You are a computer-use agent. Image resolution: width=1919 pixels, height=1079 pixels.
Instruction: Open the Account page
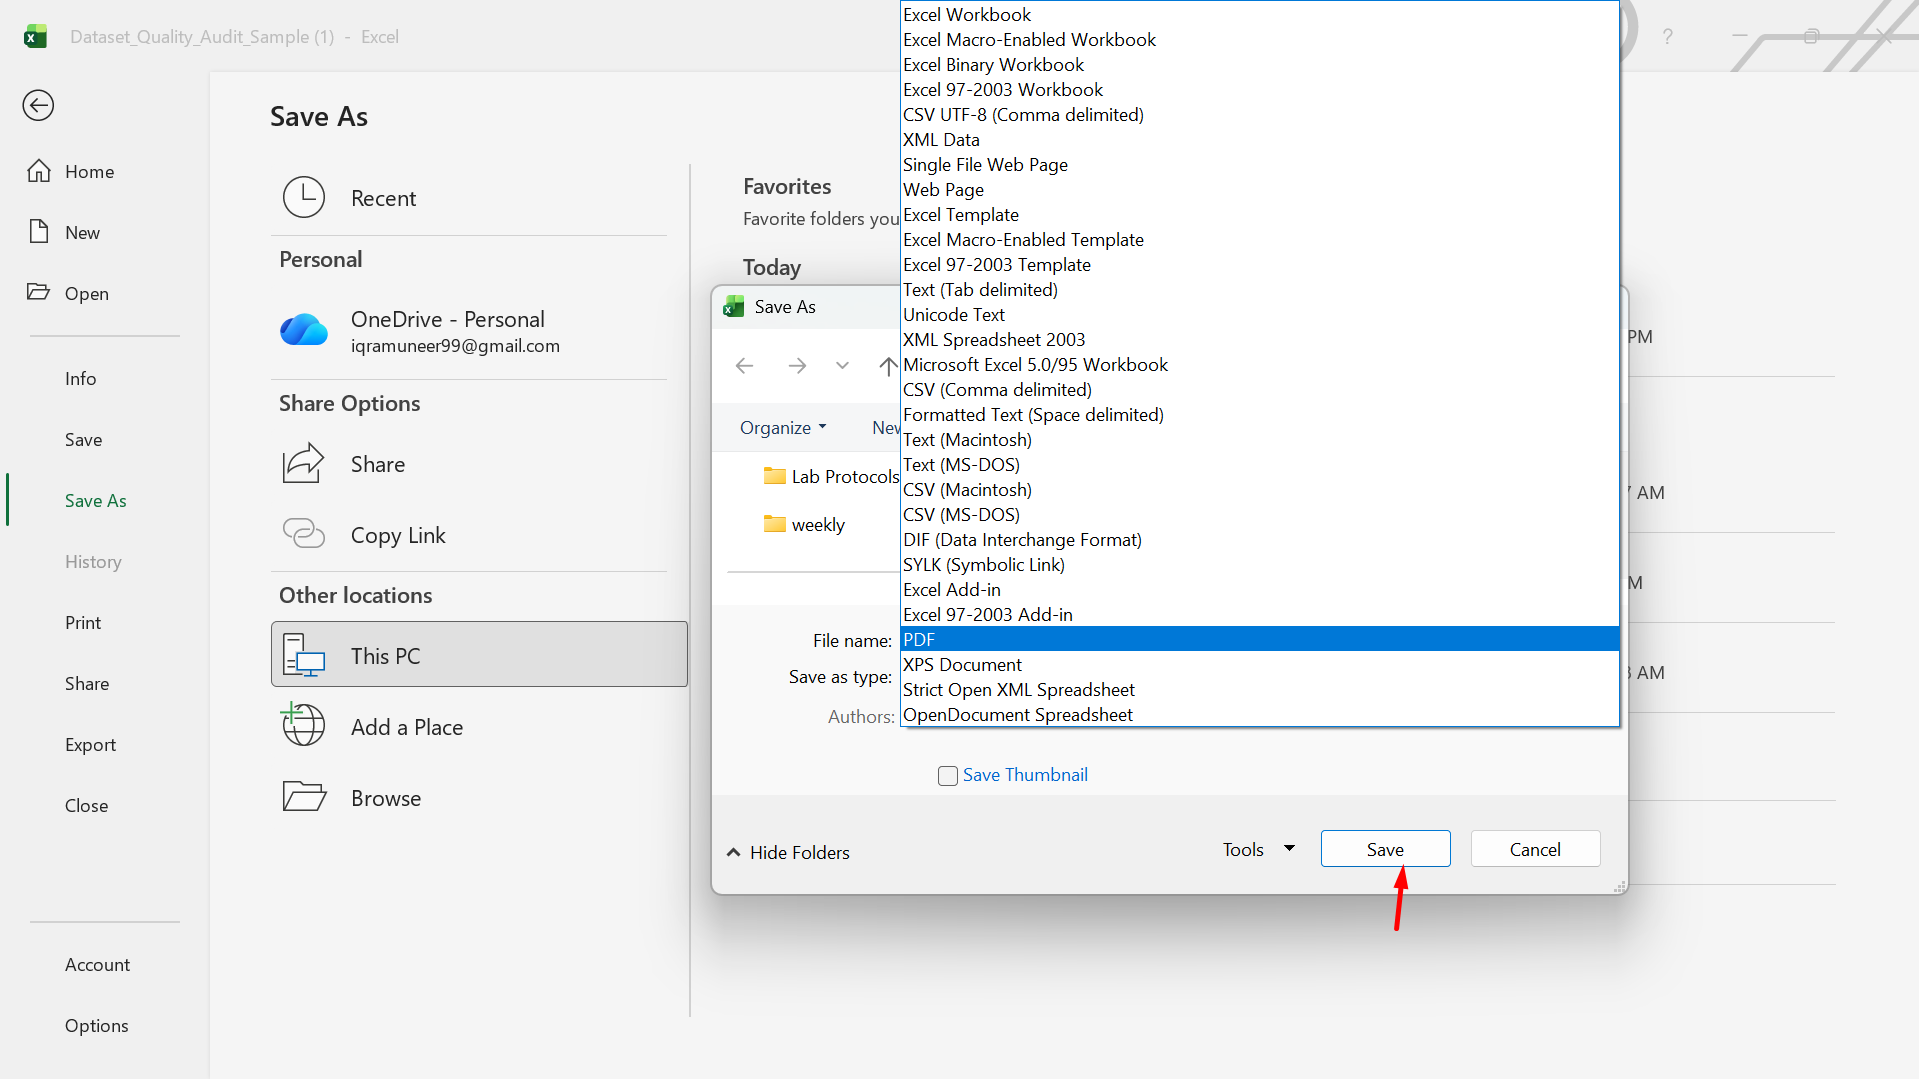[98, 964]
